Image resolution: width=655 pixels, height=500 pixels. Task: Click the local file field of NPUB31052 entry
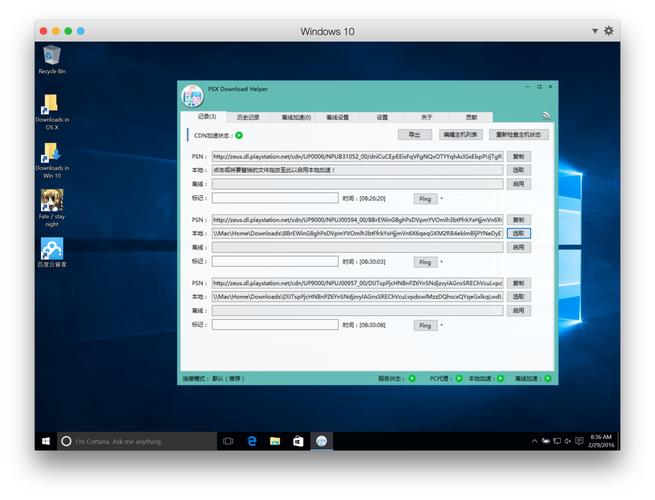(358, 170)
